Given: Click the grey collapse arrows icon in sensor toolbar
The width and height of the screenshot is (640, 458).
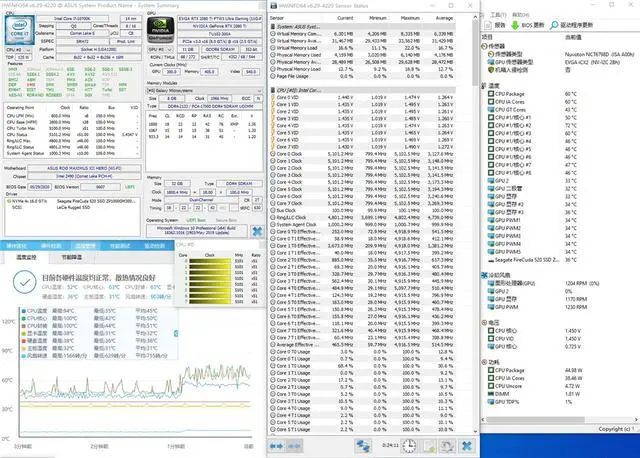Looking at the screenshot, I should point(295,446).
